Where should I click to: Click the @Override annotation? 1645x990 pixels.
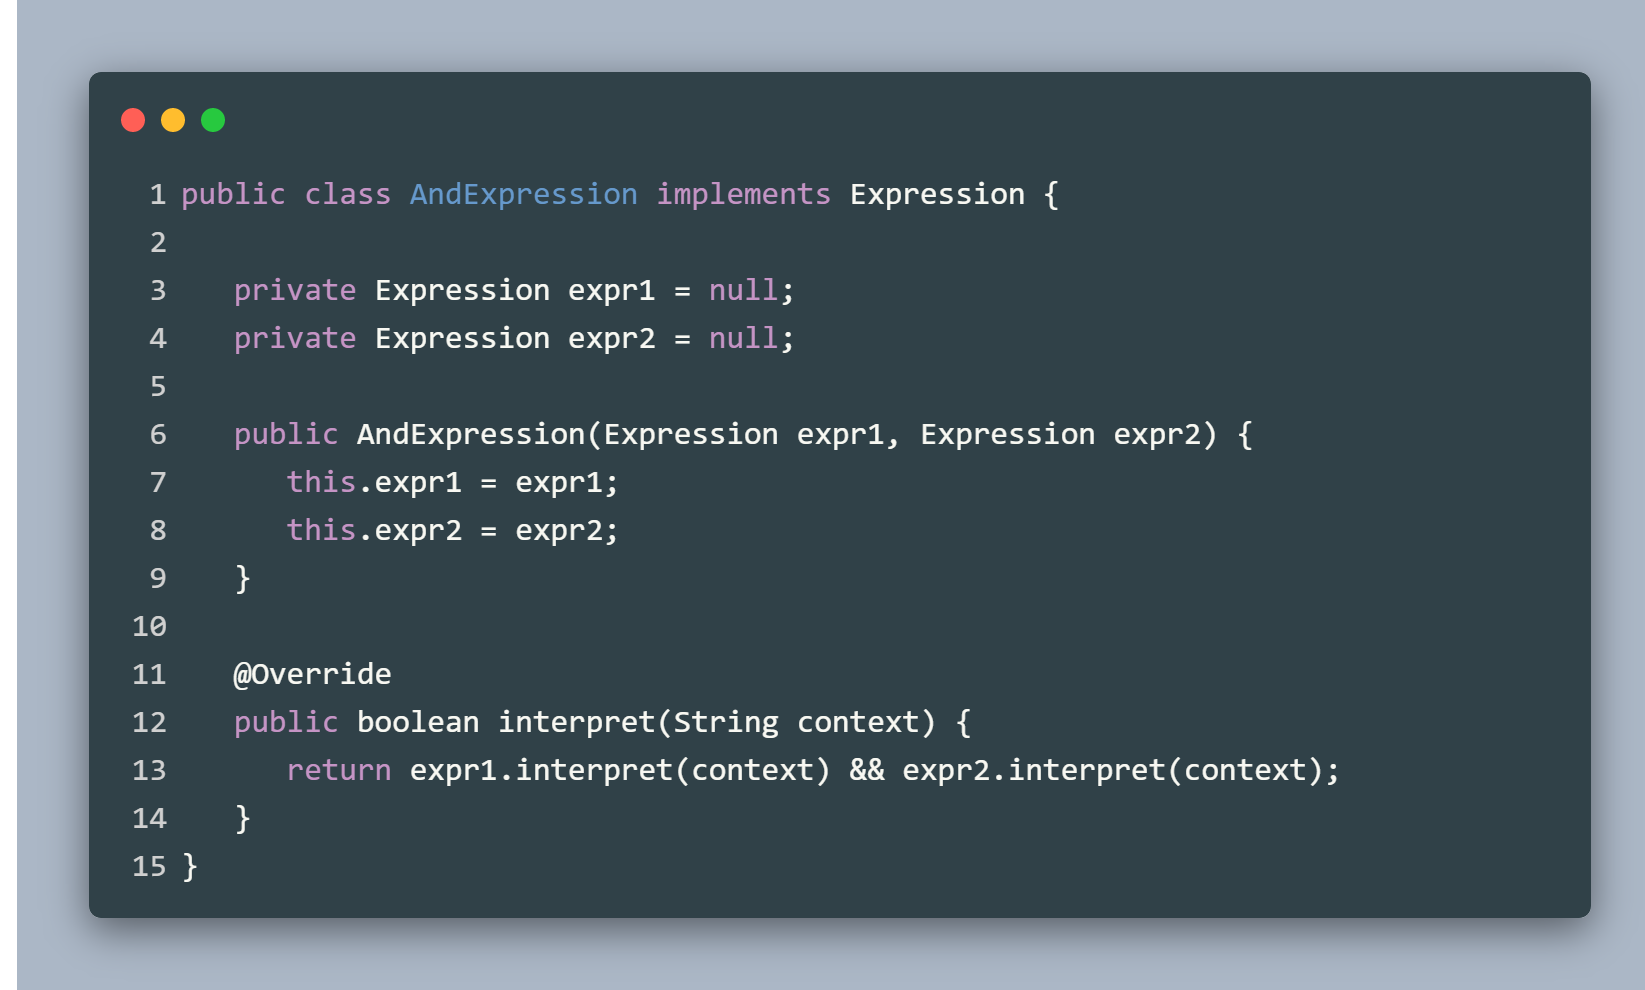click(x=312, y=674)
